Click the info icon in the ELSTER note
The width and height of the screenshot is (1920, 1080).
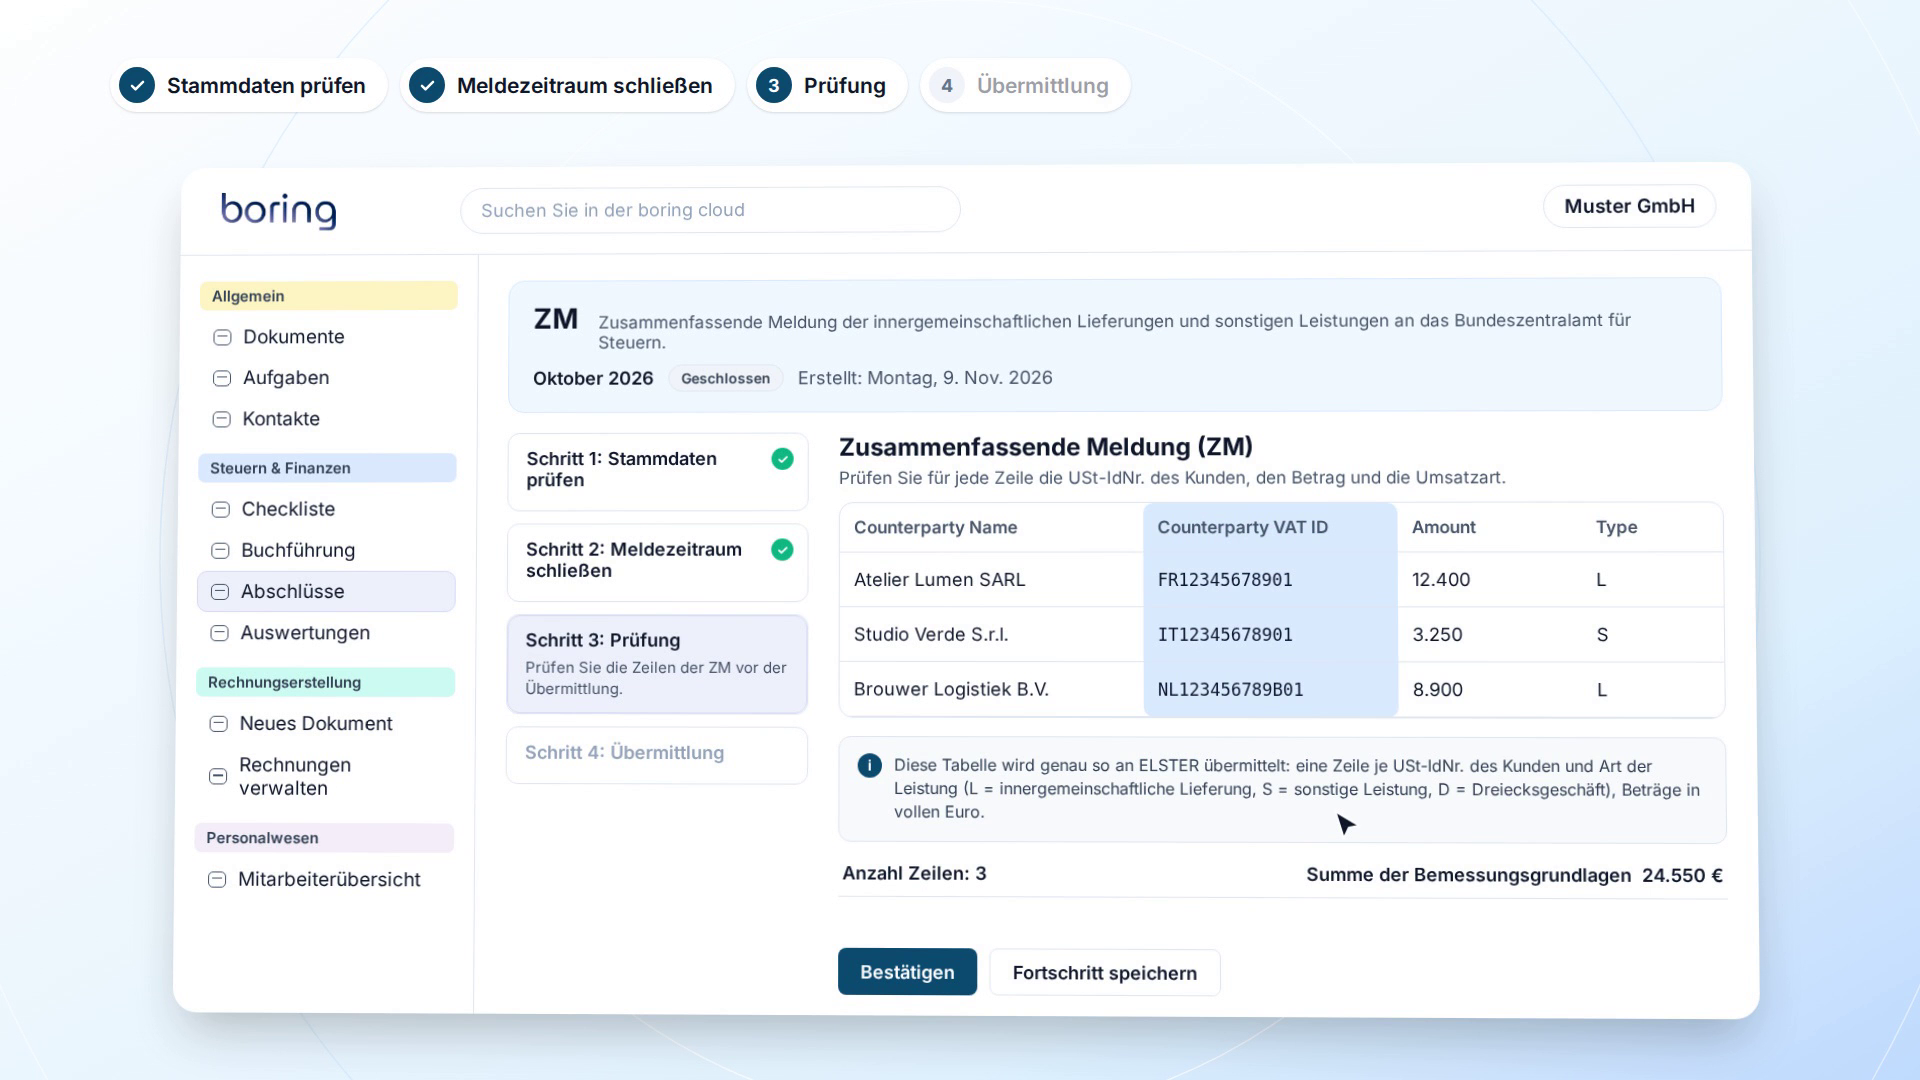point(869,766)
